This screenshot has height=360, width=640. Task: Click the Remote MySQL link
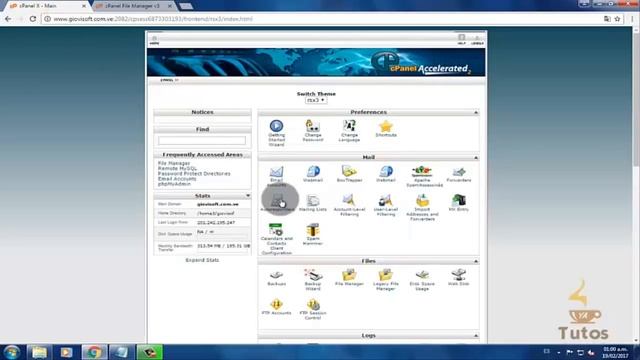(x=177, y=168)
